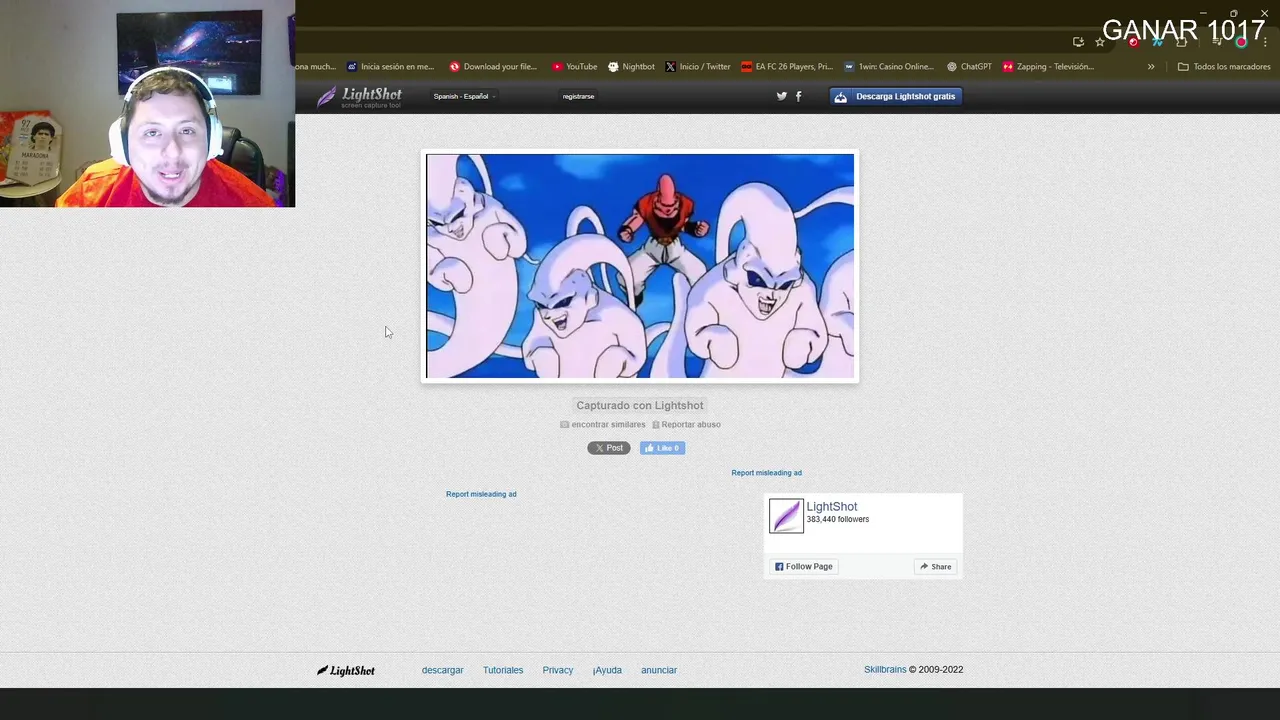Open the anunciar footer link

click(x=659, y=670)
